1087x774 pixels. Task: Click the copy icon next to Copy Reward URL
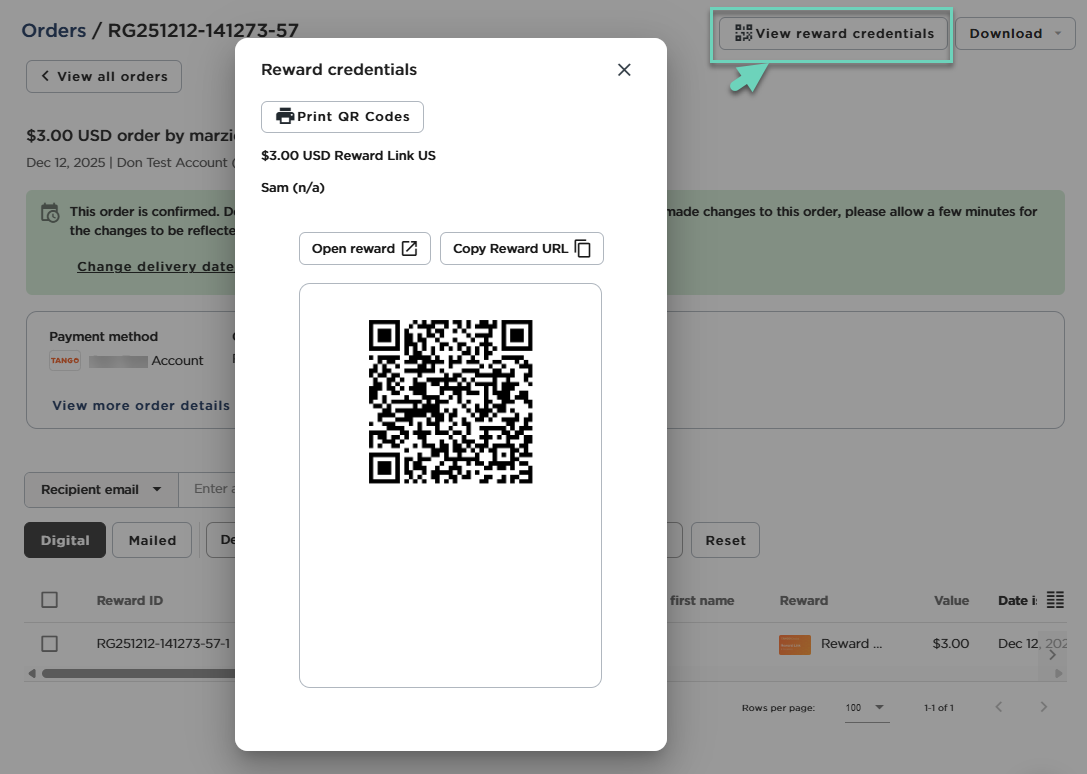pos(583,249)
